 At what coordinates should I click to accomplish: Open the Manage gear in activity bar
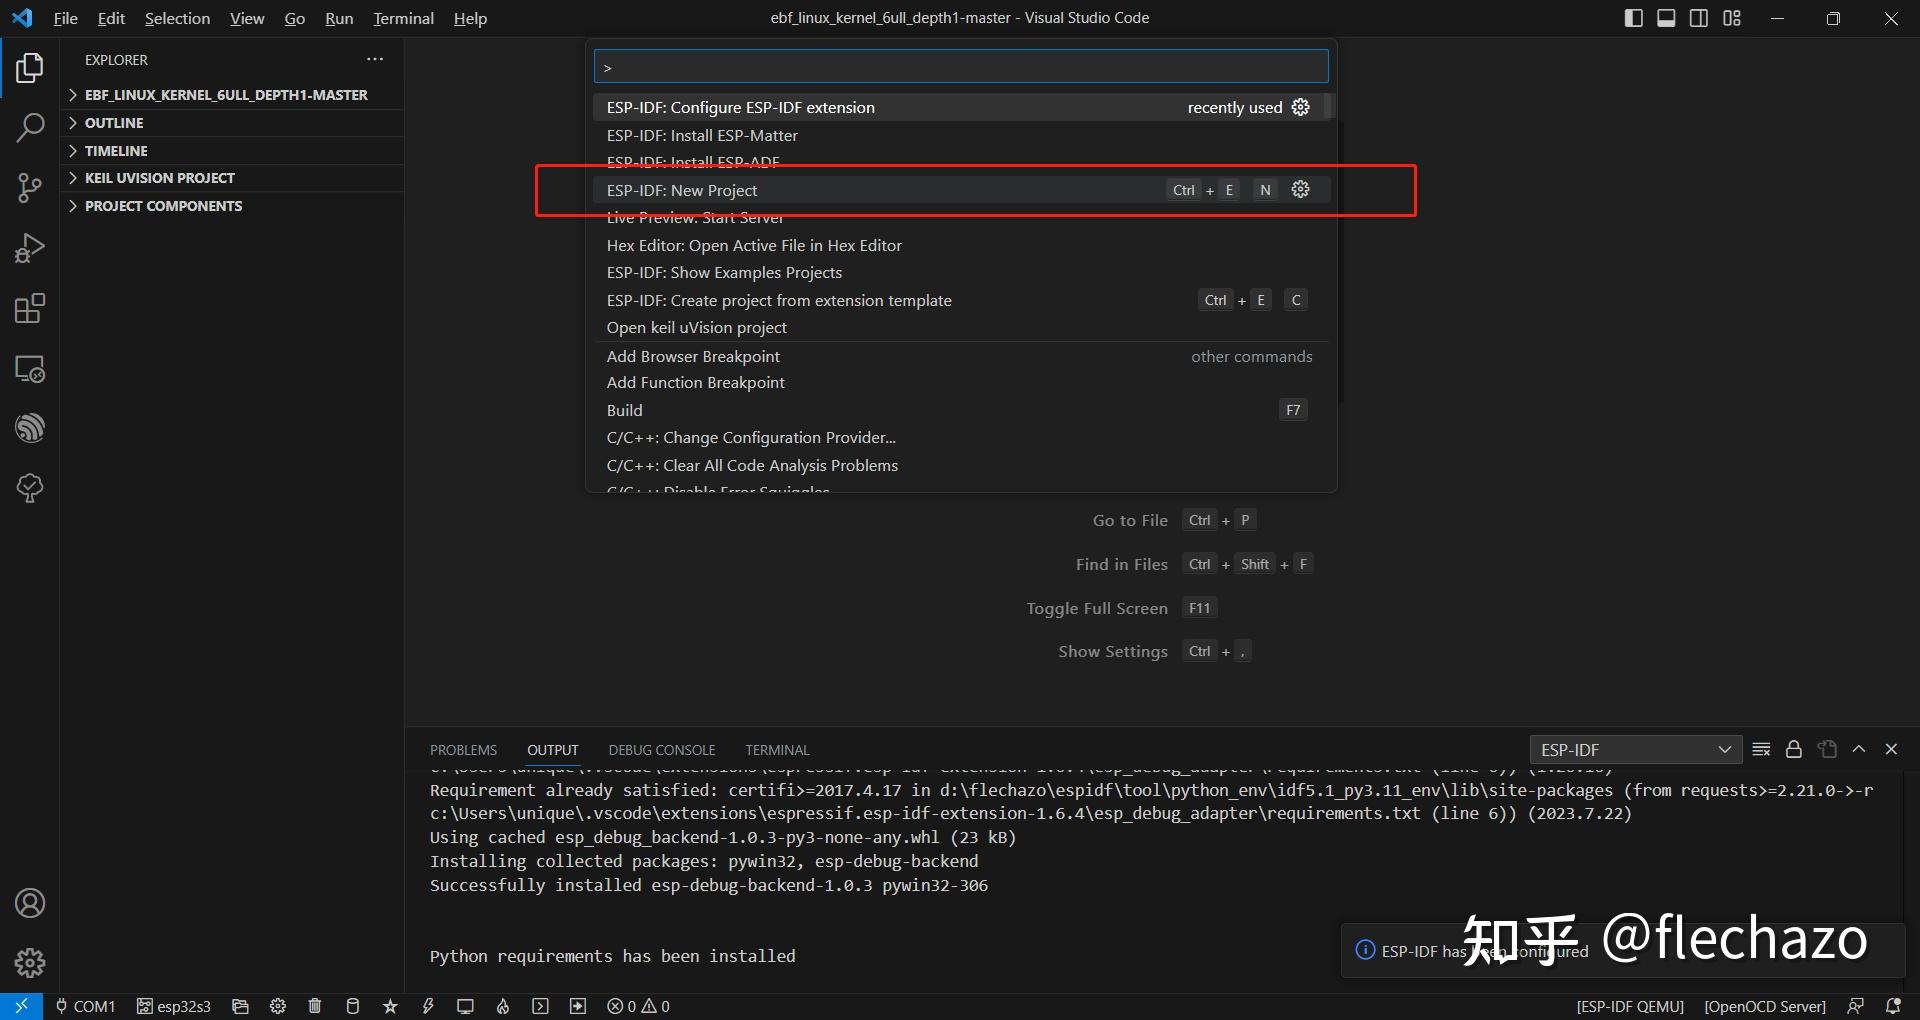[30, 963]
